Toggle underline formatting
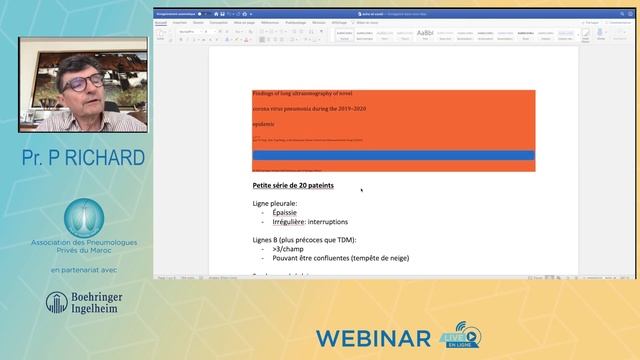Screen dimensions: 640x360 tap(194, 40)
